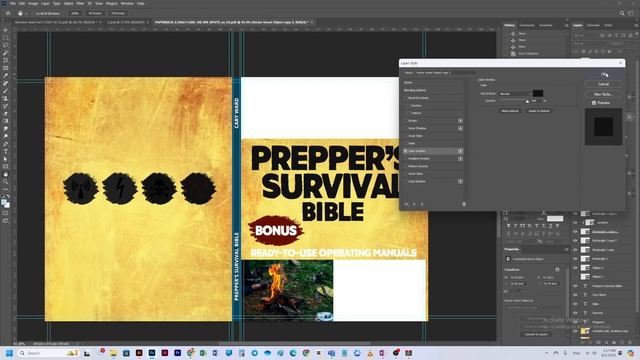Hide the Bible text layer
The image size is (640, 360).
coord(575,304)
